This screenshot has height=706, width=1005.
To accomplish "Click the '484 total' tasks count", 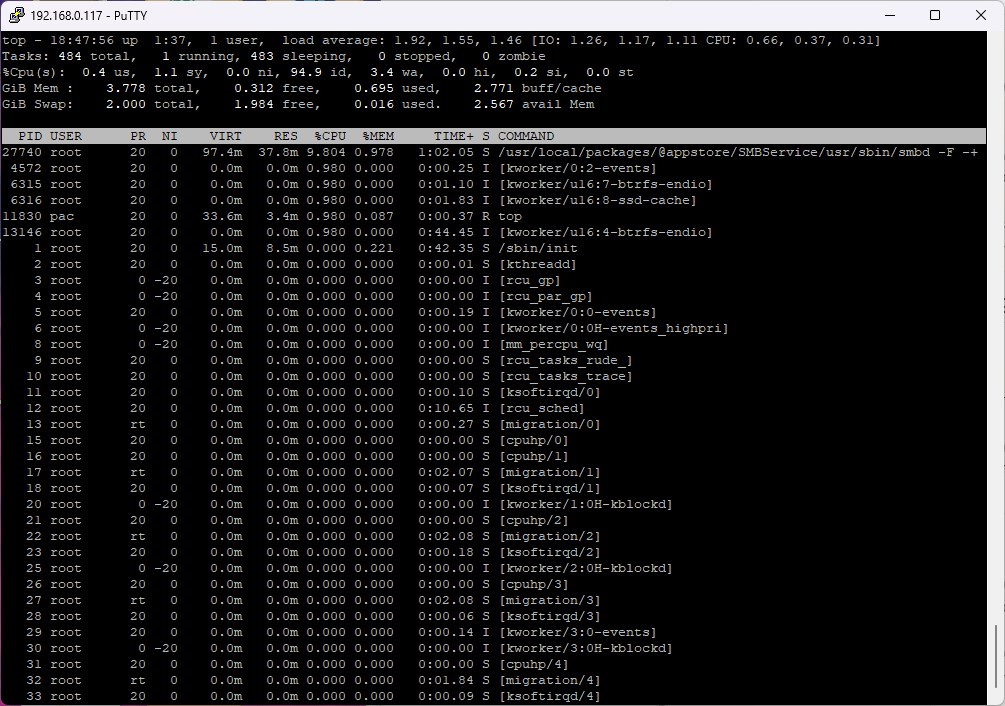I will 94,56.
